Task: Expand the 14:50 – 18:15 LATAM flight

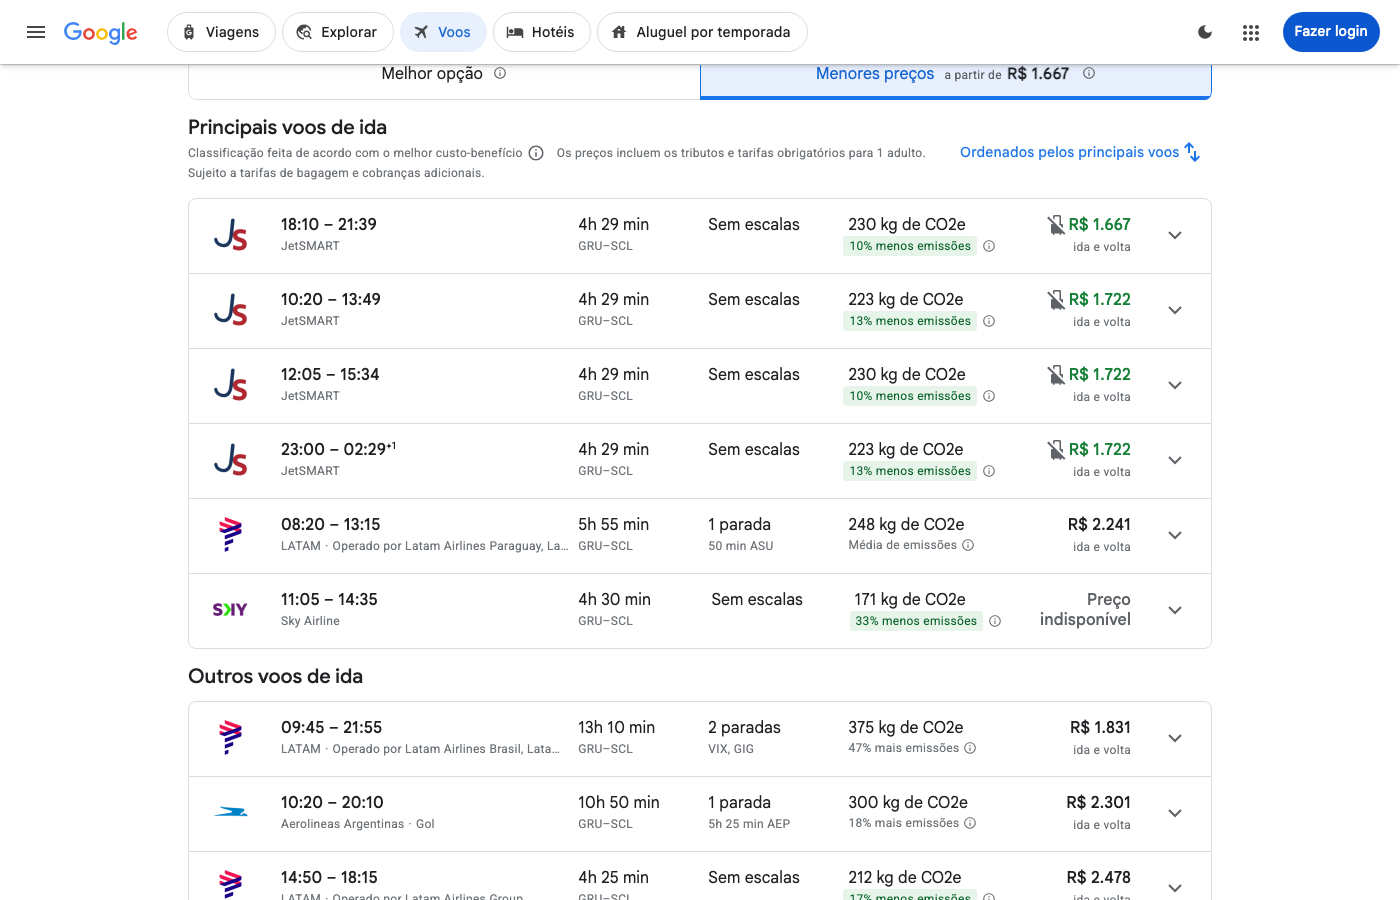Action: pyautogui.click(x=1175, y=888)
